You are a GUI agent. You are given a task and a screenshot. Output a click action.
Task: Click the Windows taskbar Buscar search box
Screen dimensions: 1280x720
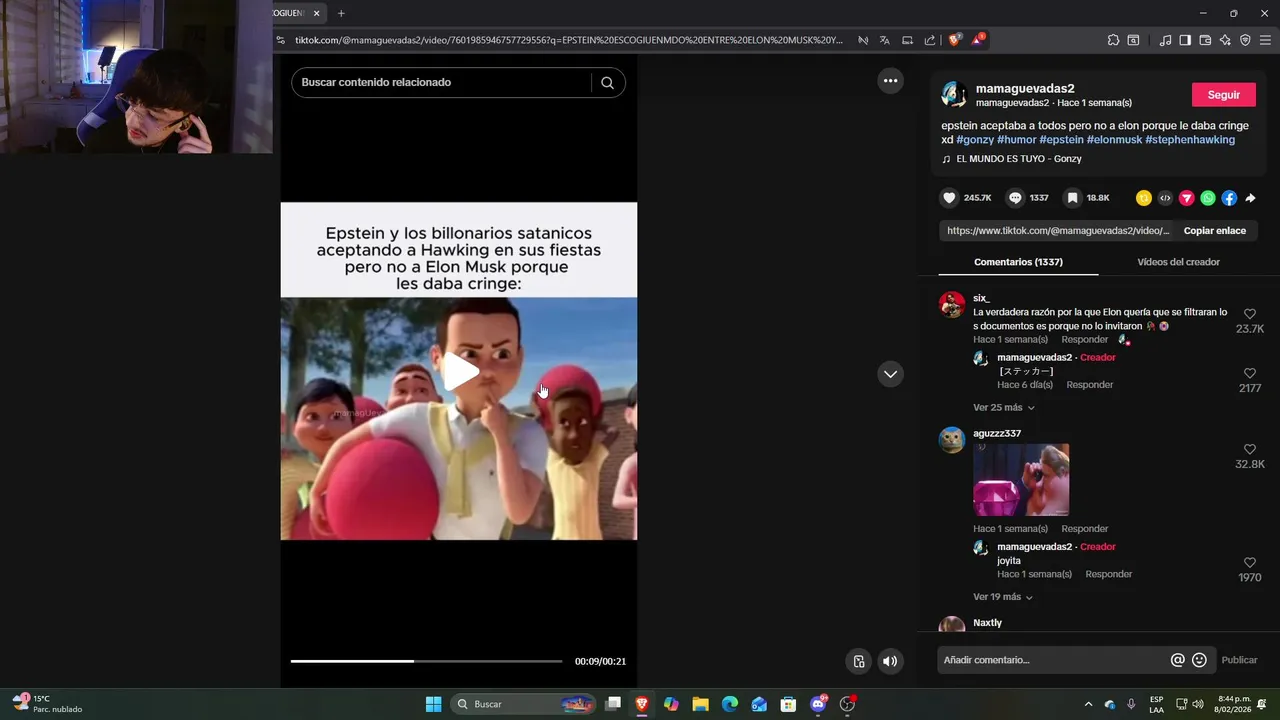pos(523,704)
